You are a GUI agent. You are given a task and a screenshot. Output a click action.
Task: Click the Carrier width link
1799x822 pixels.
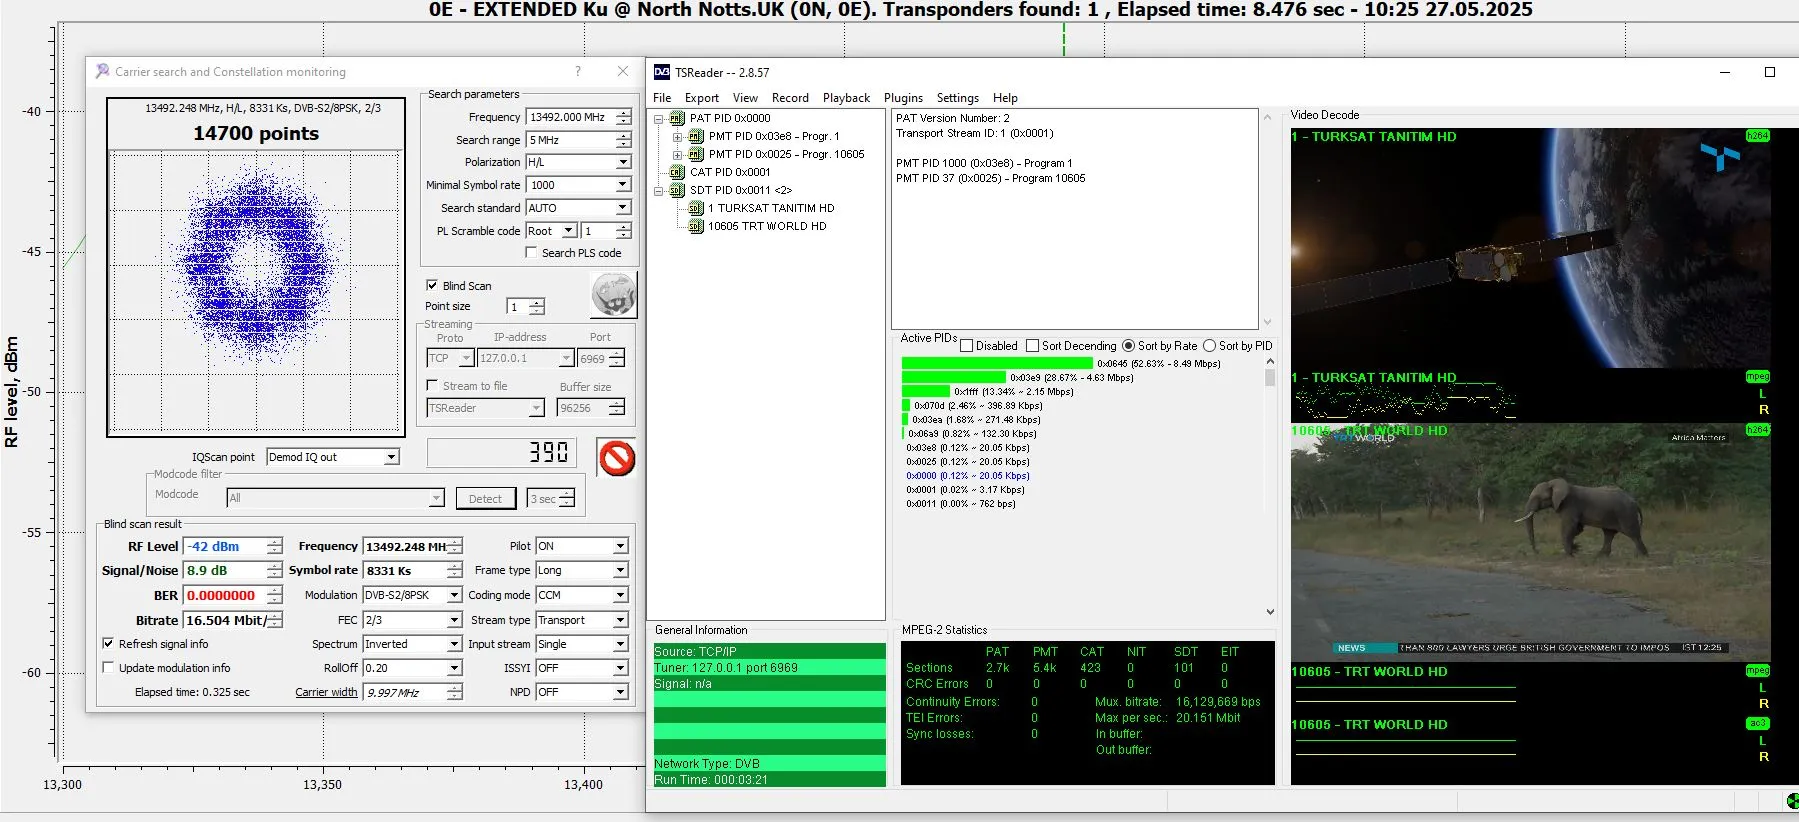point(326,692)
